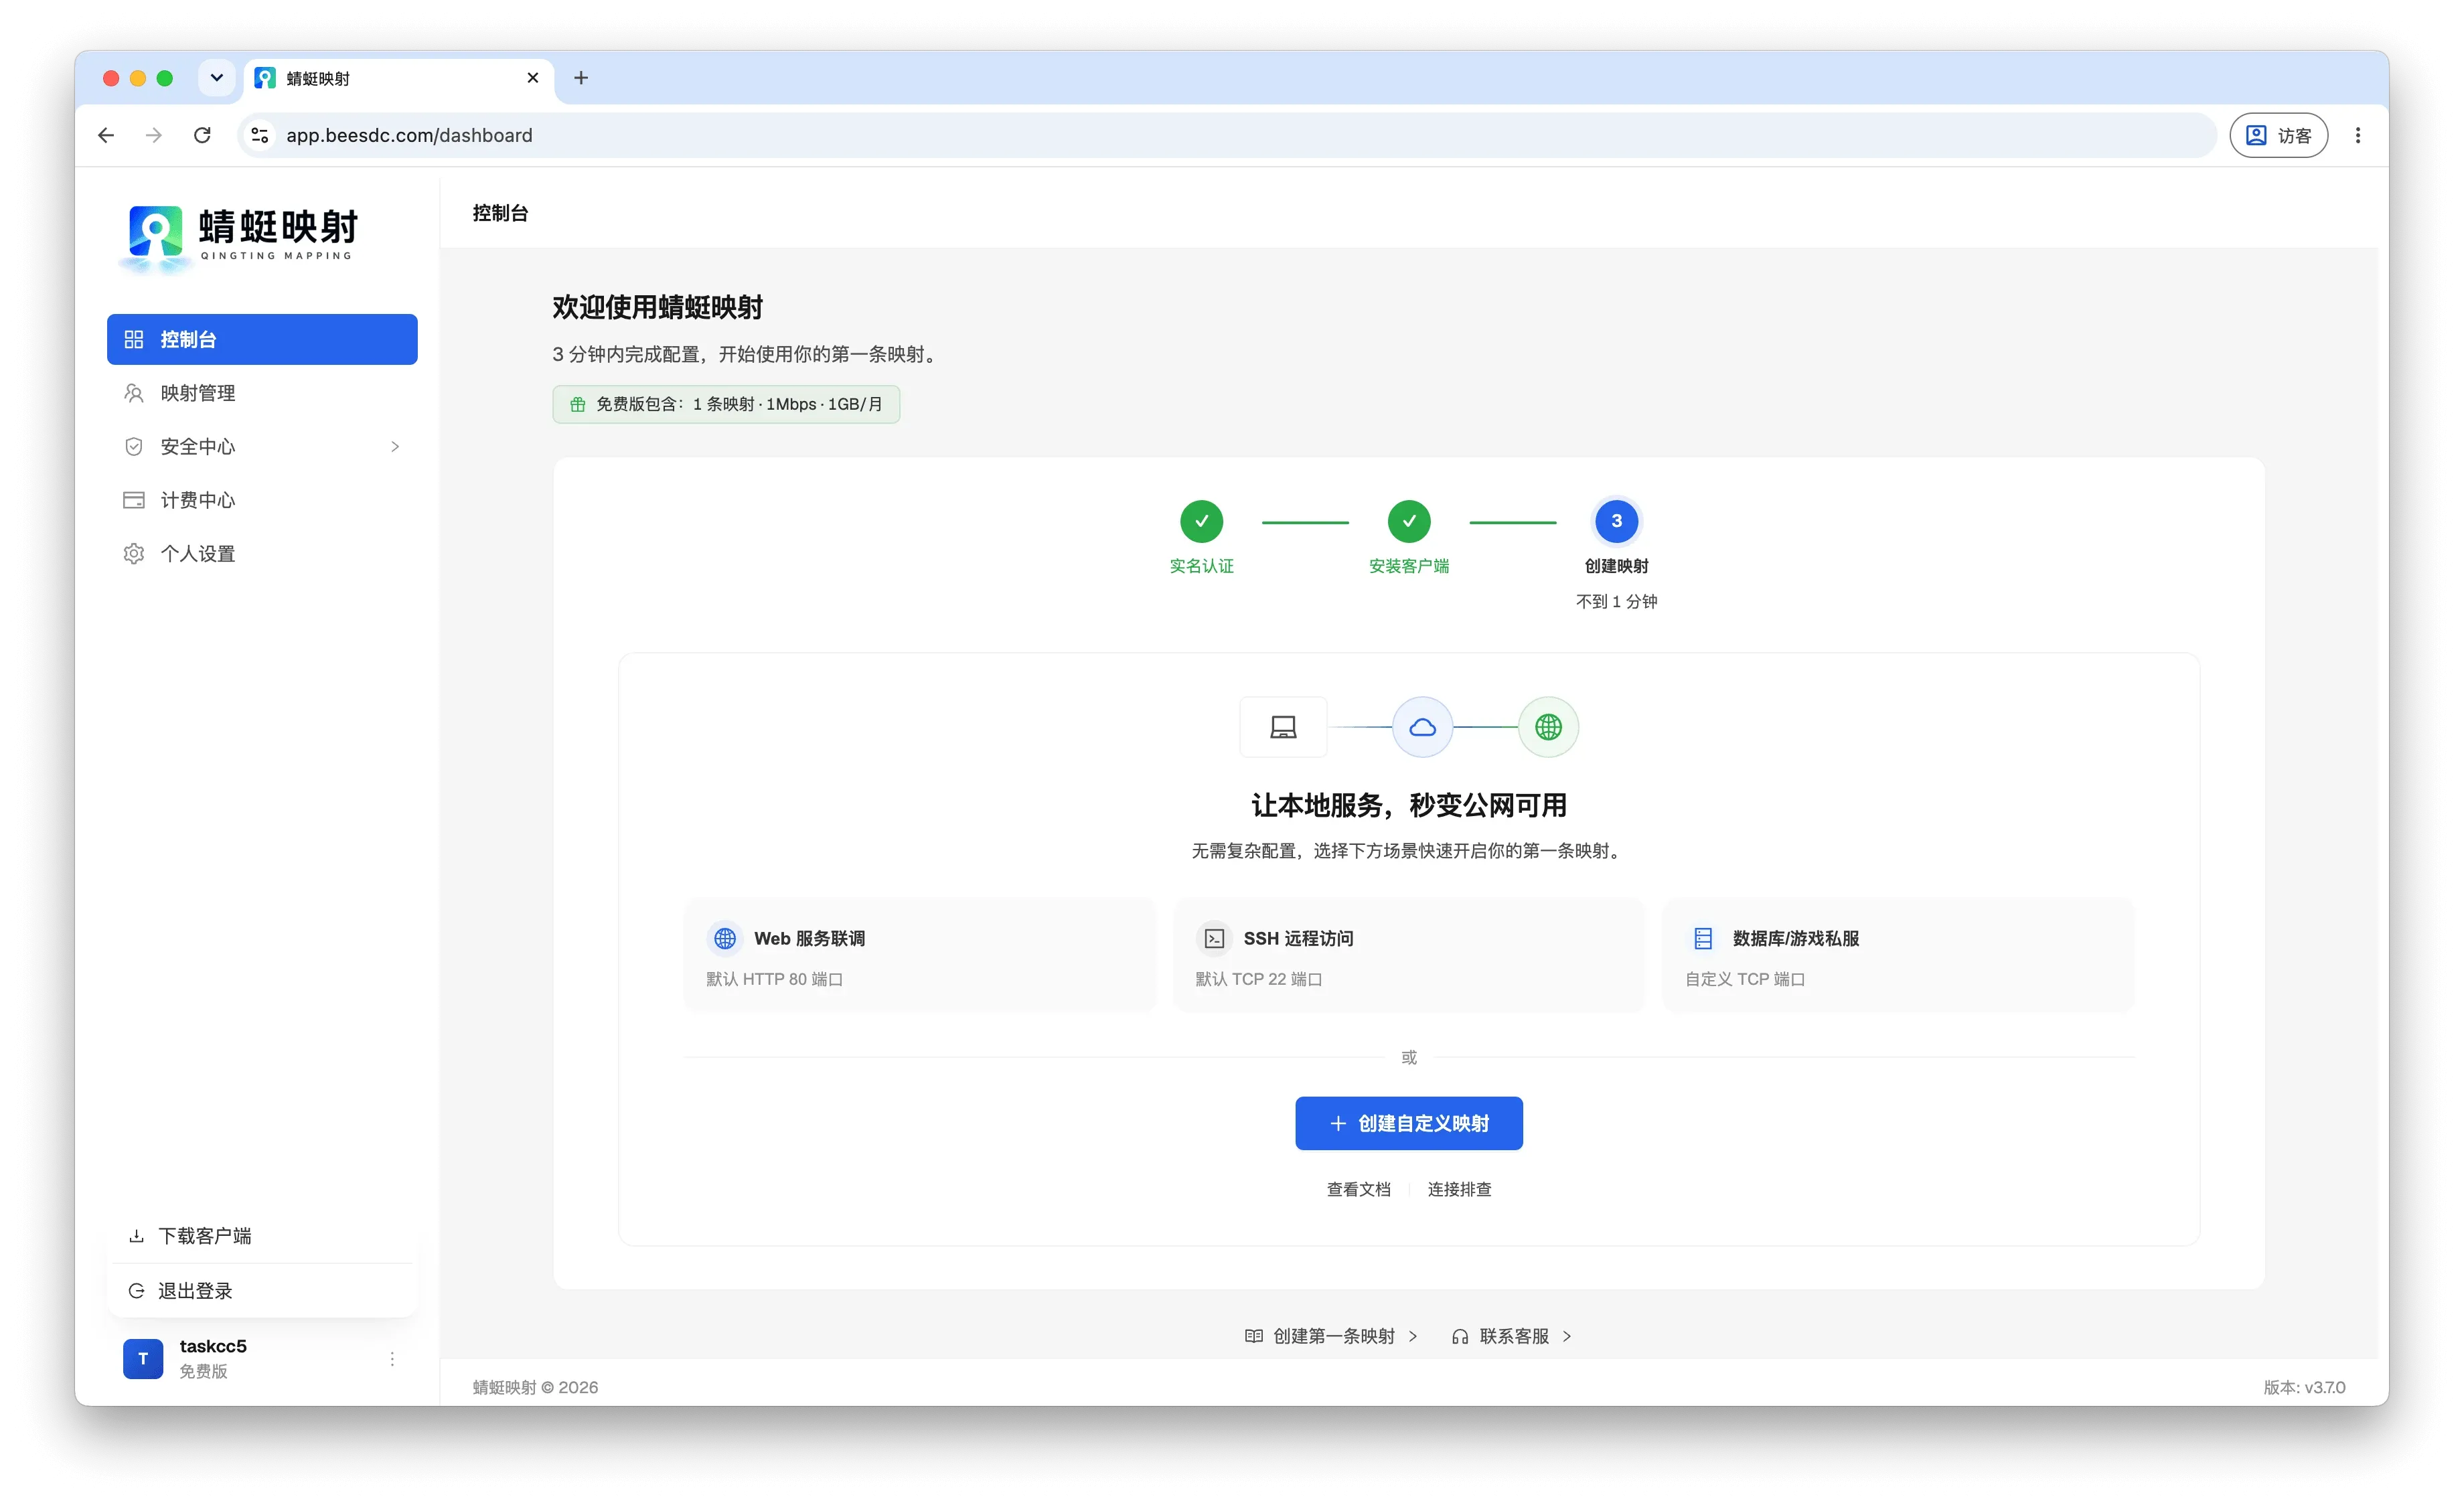Click the free plan gift badge

click(x=726, y=404)
